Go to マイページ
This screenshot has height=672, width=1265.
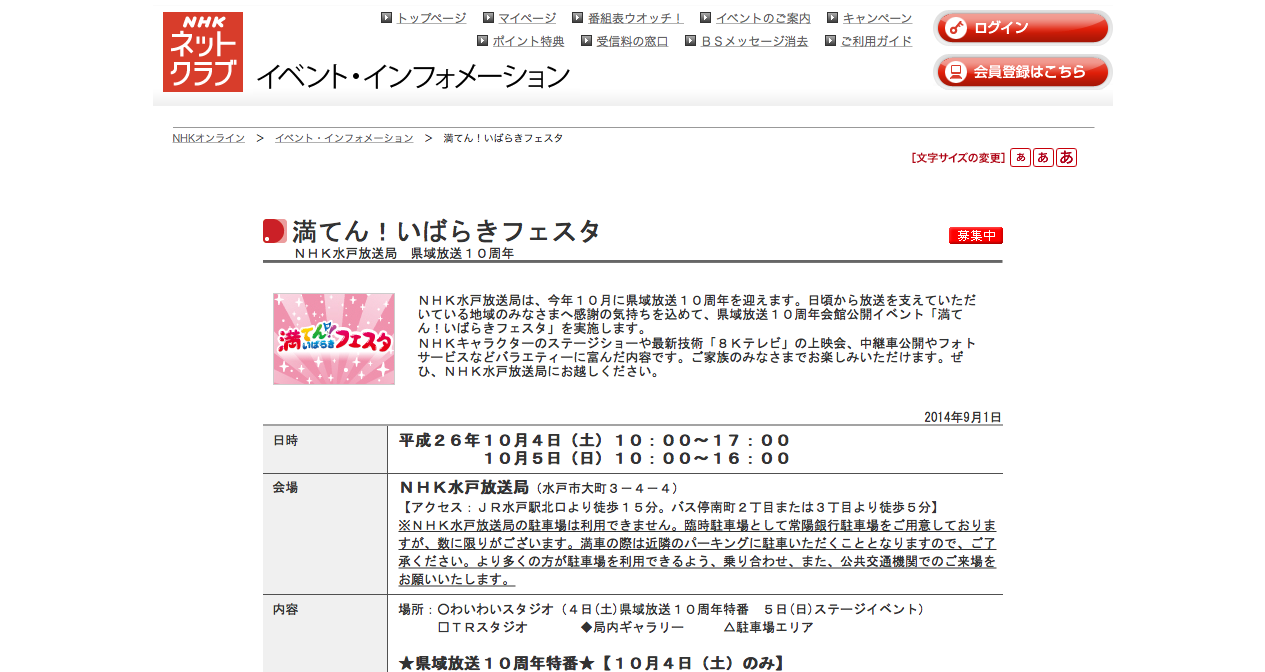[x=527, y=18]
